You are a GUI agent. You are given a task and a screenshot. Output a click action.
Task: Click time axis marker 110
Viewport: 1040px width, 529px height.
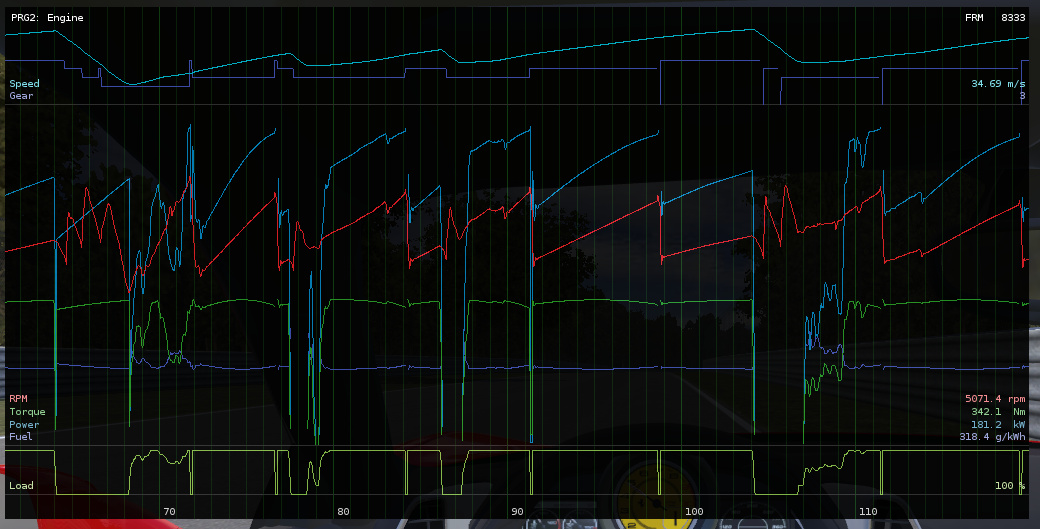pyautogui.click(x=868, y=511)
